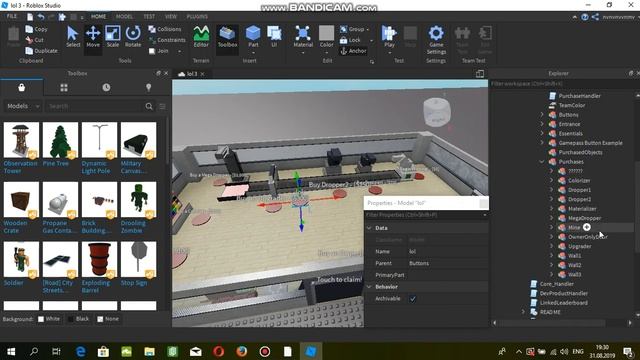Expand the Essentials model in Explorer

tap(542, 133)
